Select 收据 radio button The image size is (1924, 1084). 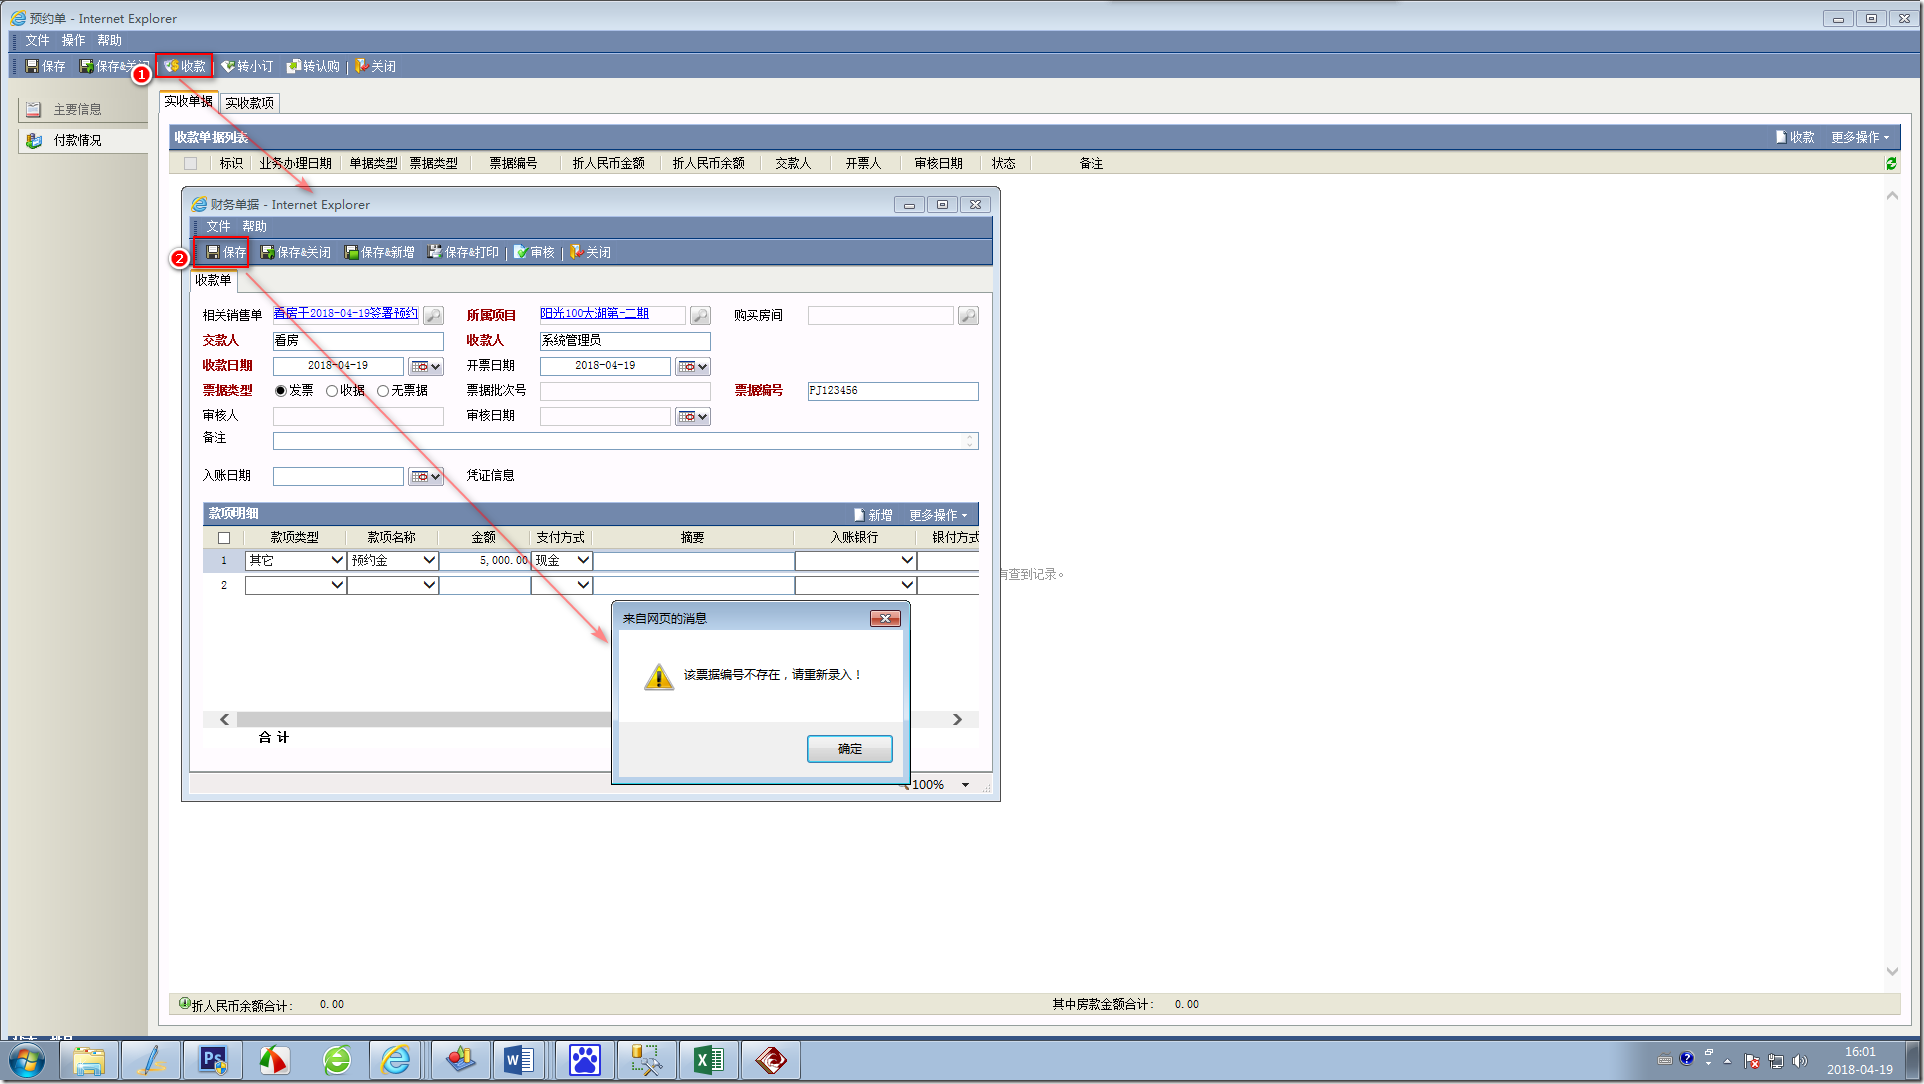(332, 391)
